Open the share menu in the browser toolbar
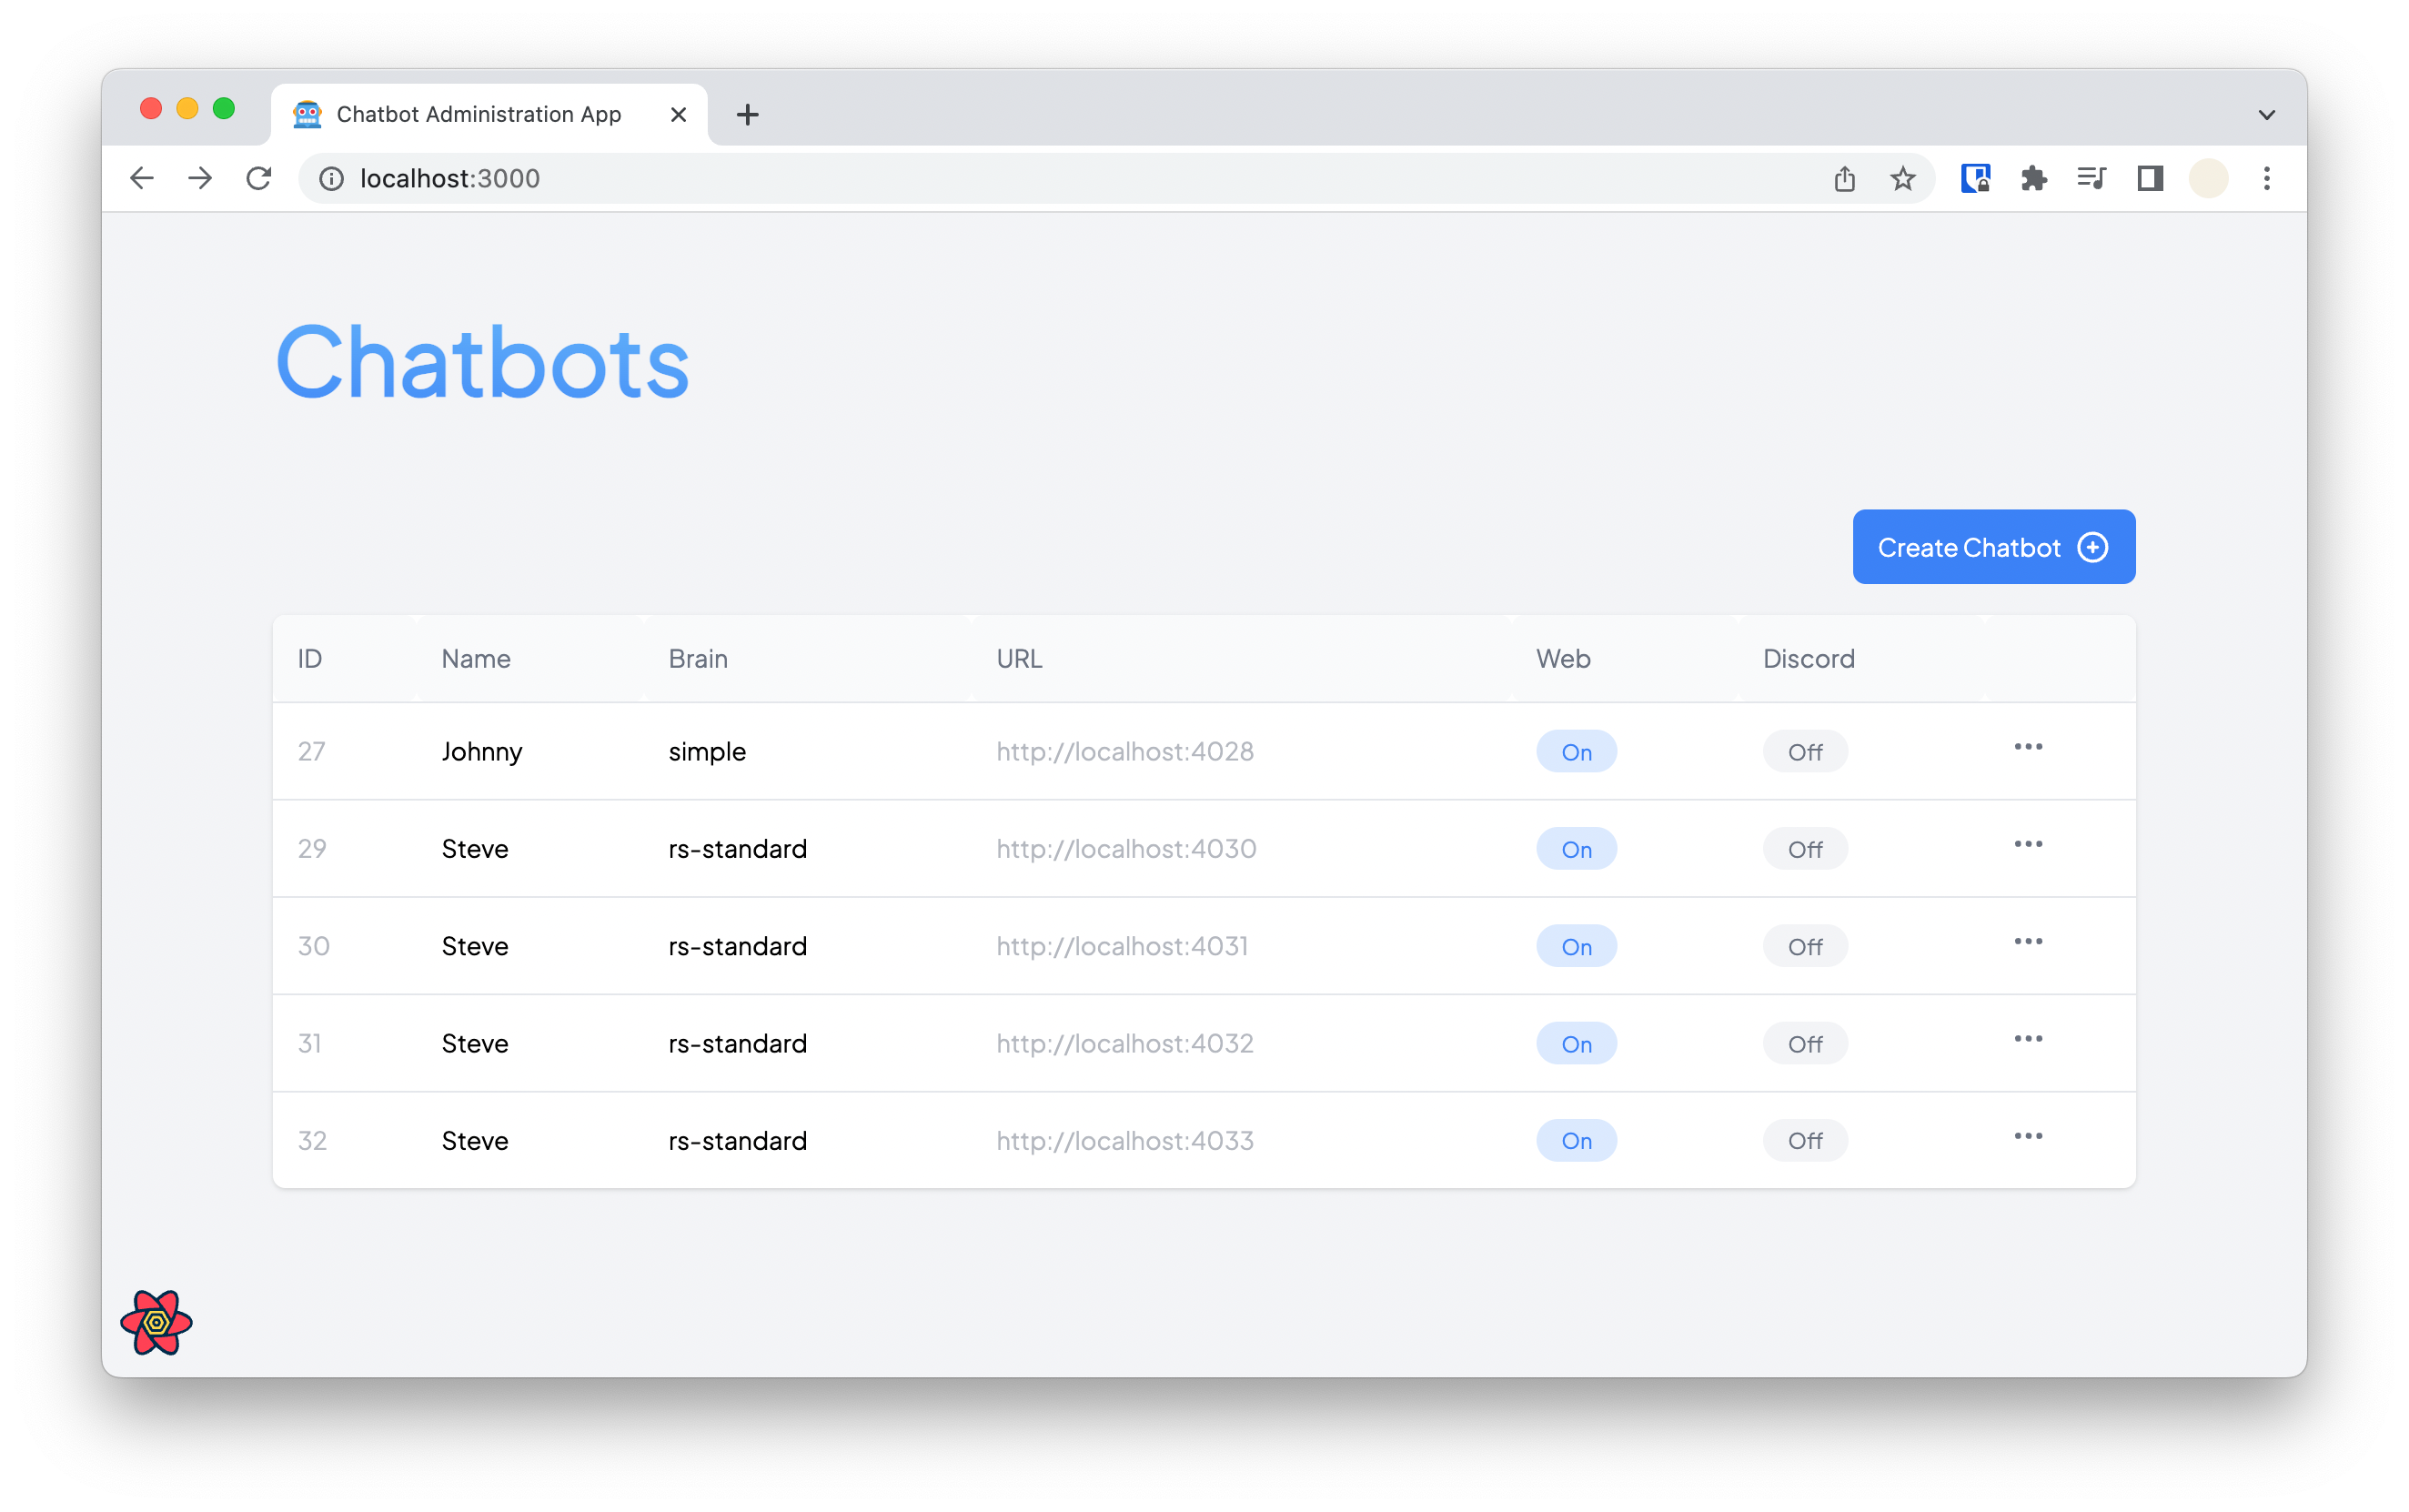The width and height of the screenshot is (2409, 1512). pos(1844,178)
